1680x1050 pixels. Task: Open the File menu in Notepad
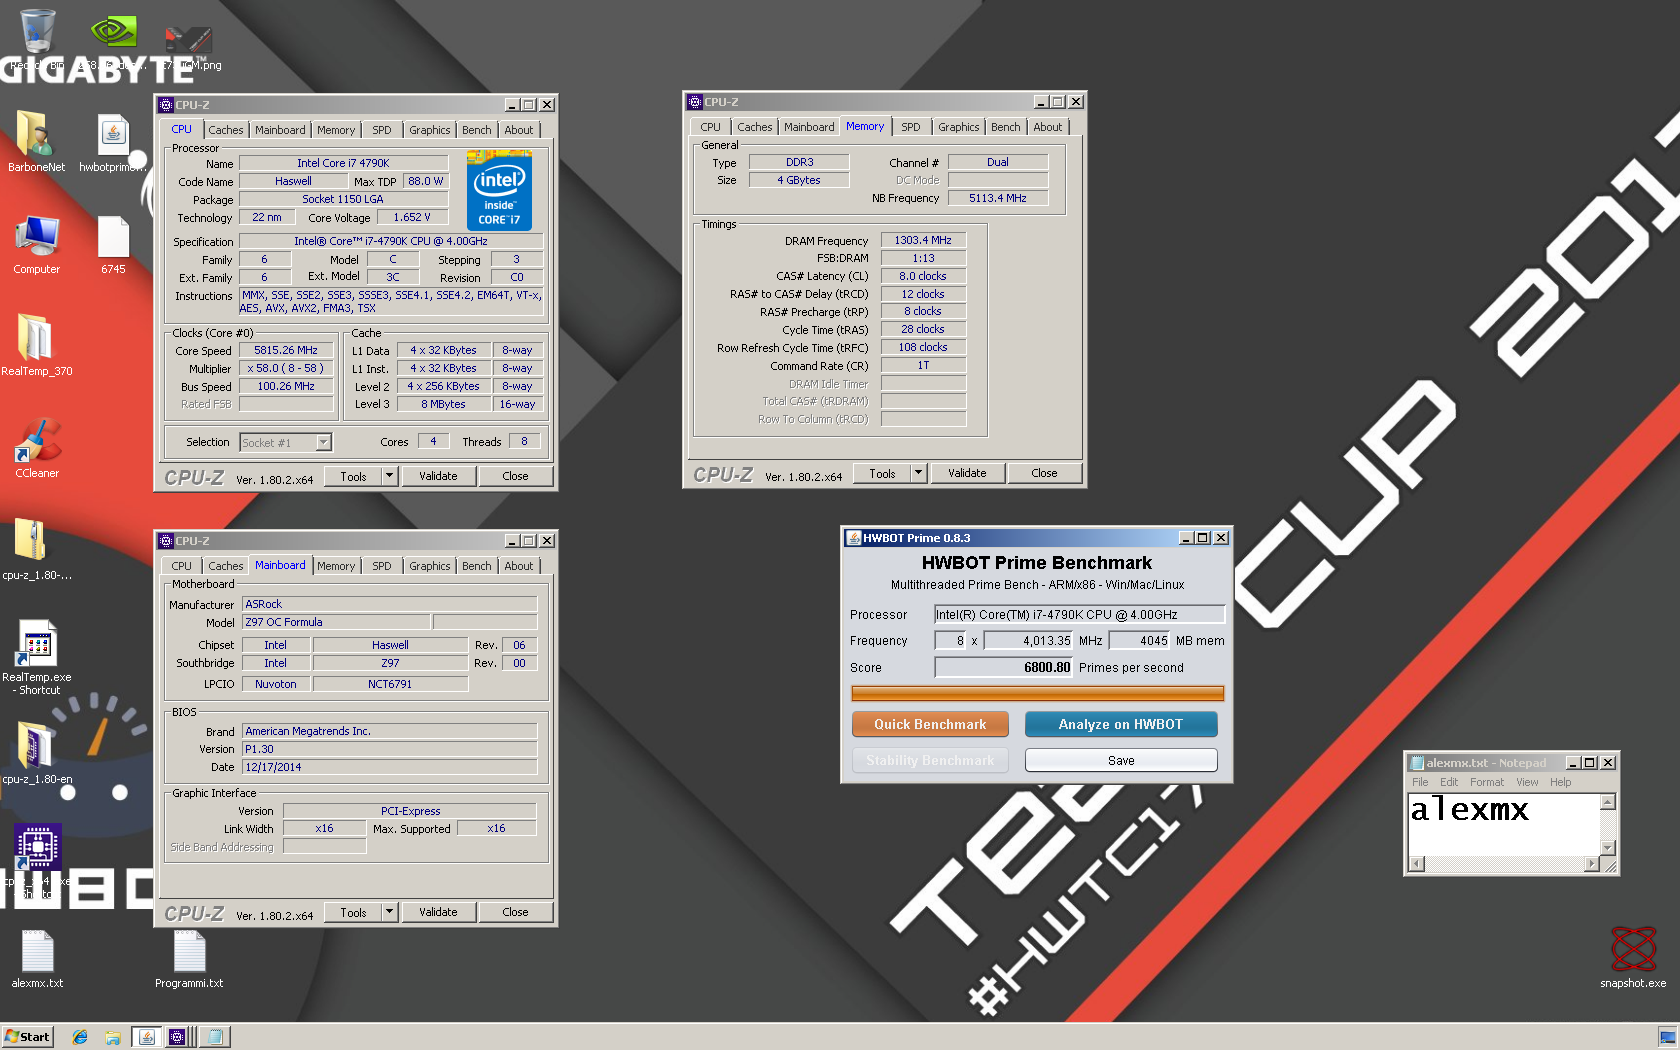coord(1420,782)
